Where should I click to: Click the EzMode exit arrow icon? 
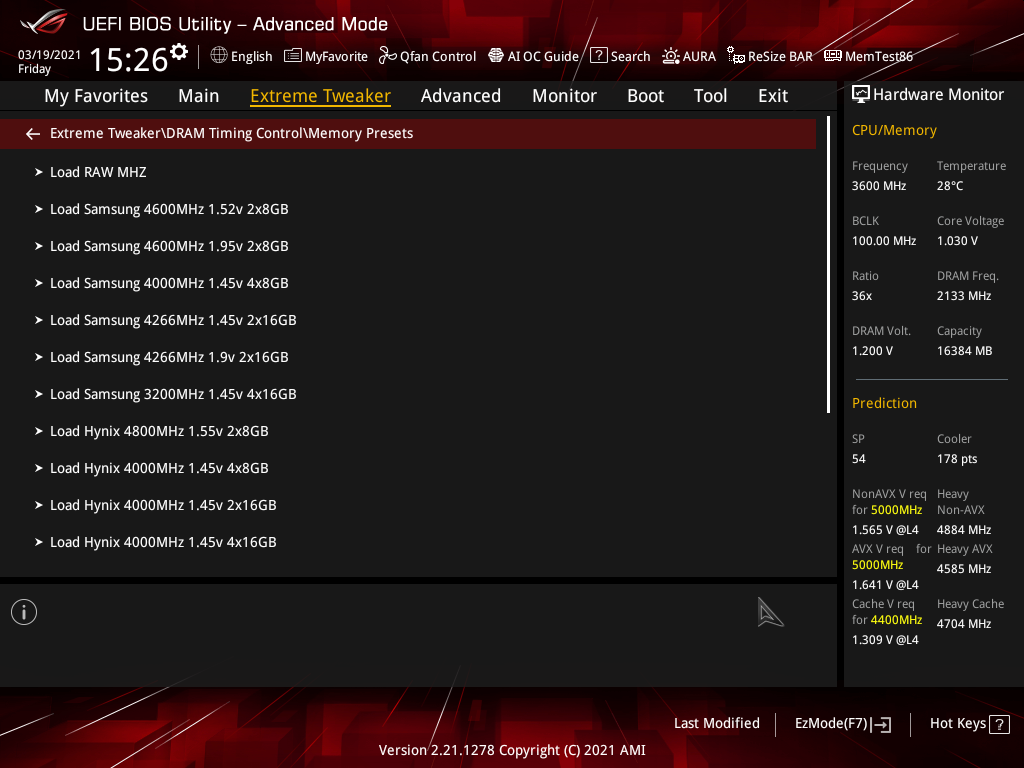882,724
